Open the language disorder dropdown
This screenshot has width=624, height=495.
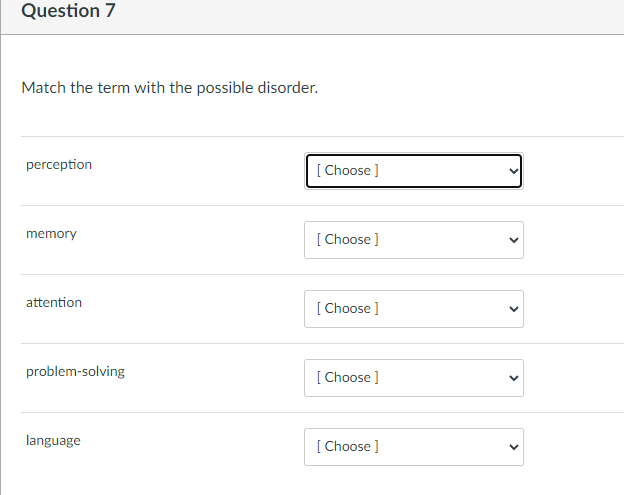pos(413,447)
